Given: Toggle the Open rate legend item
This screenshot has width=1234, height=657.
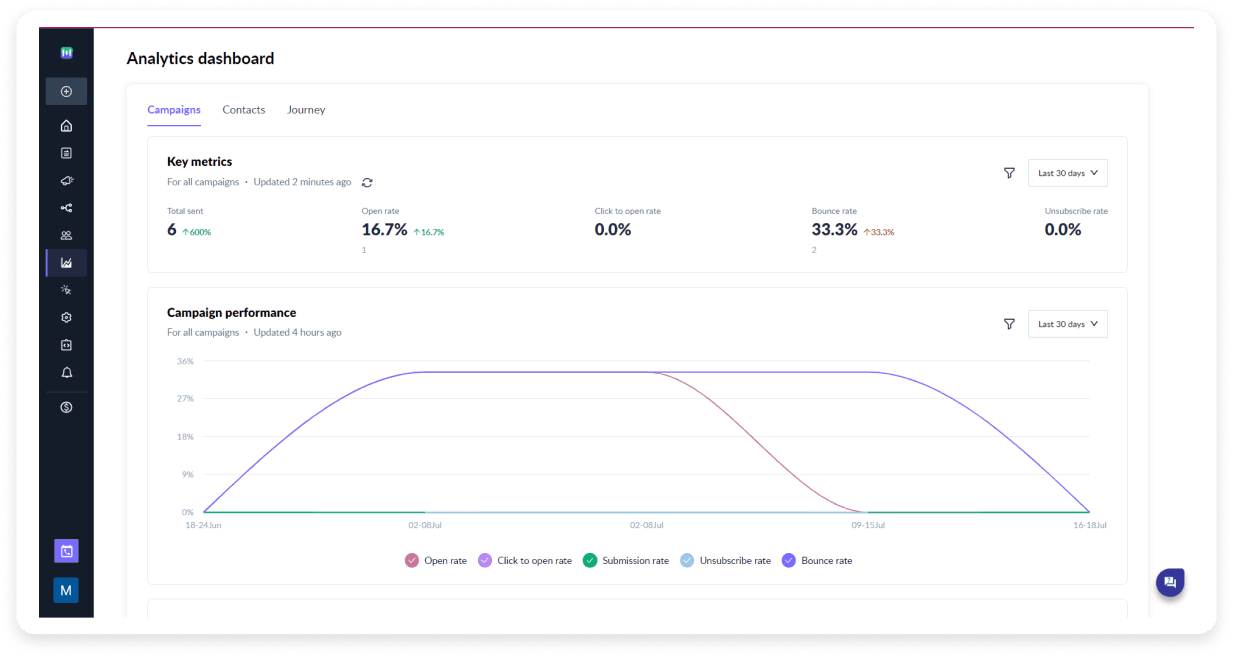Looking at the screenshot, I should pos(436,560).
